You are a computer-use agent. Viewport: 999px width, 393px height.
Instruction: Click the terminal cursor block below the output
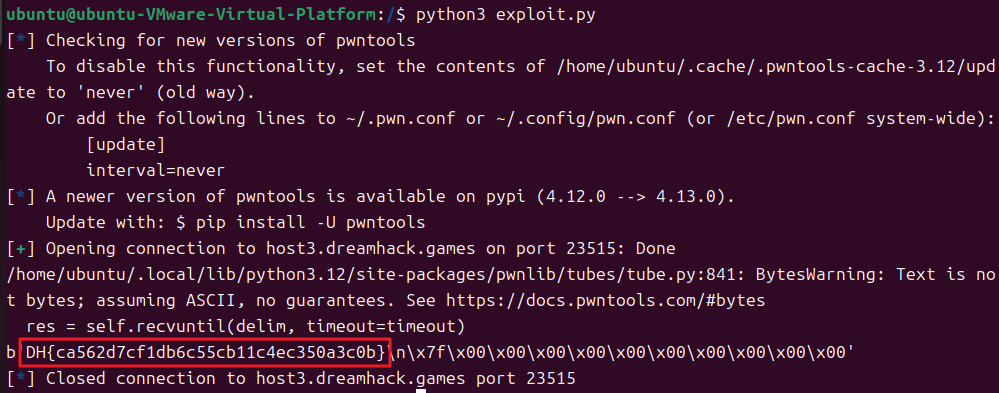[x=420, y=390]
